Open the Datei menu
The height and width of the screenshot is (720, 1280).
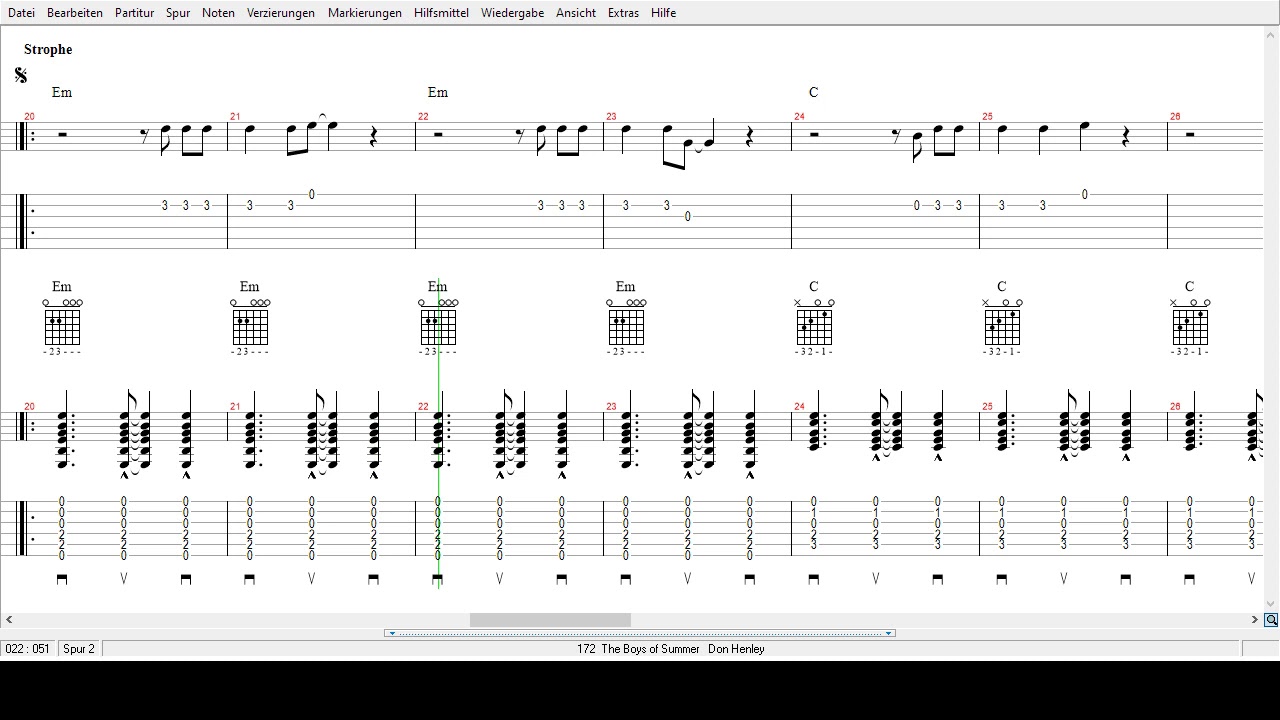click(x=21, y=13)
